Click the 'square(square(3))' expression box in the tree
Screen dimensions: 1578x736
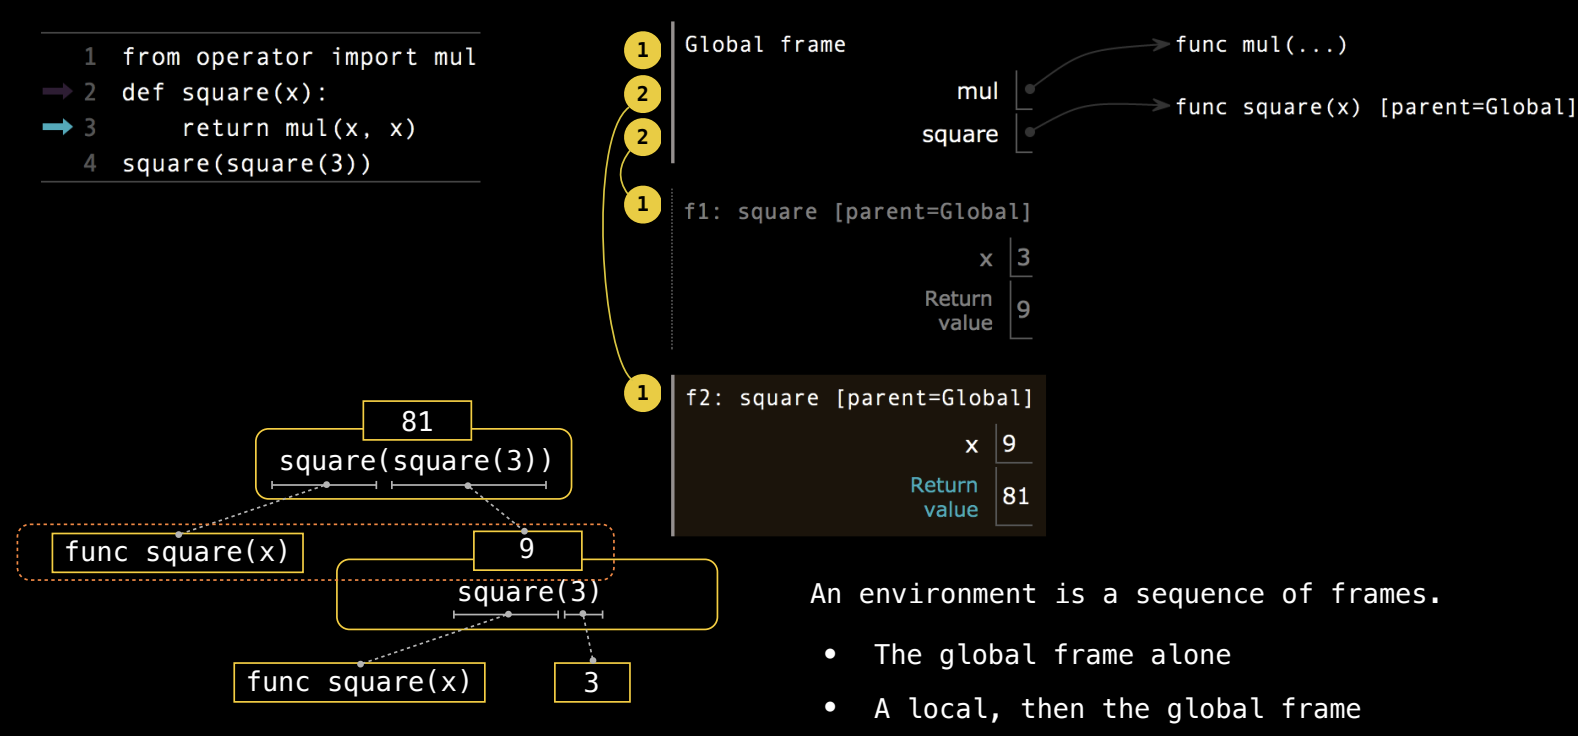(x=414, y=463)
